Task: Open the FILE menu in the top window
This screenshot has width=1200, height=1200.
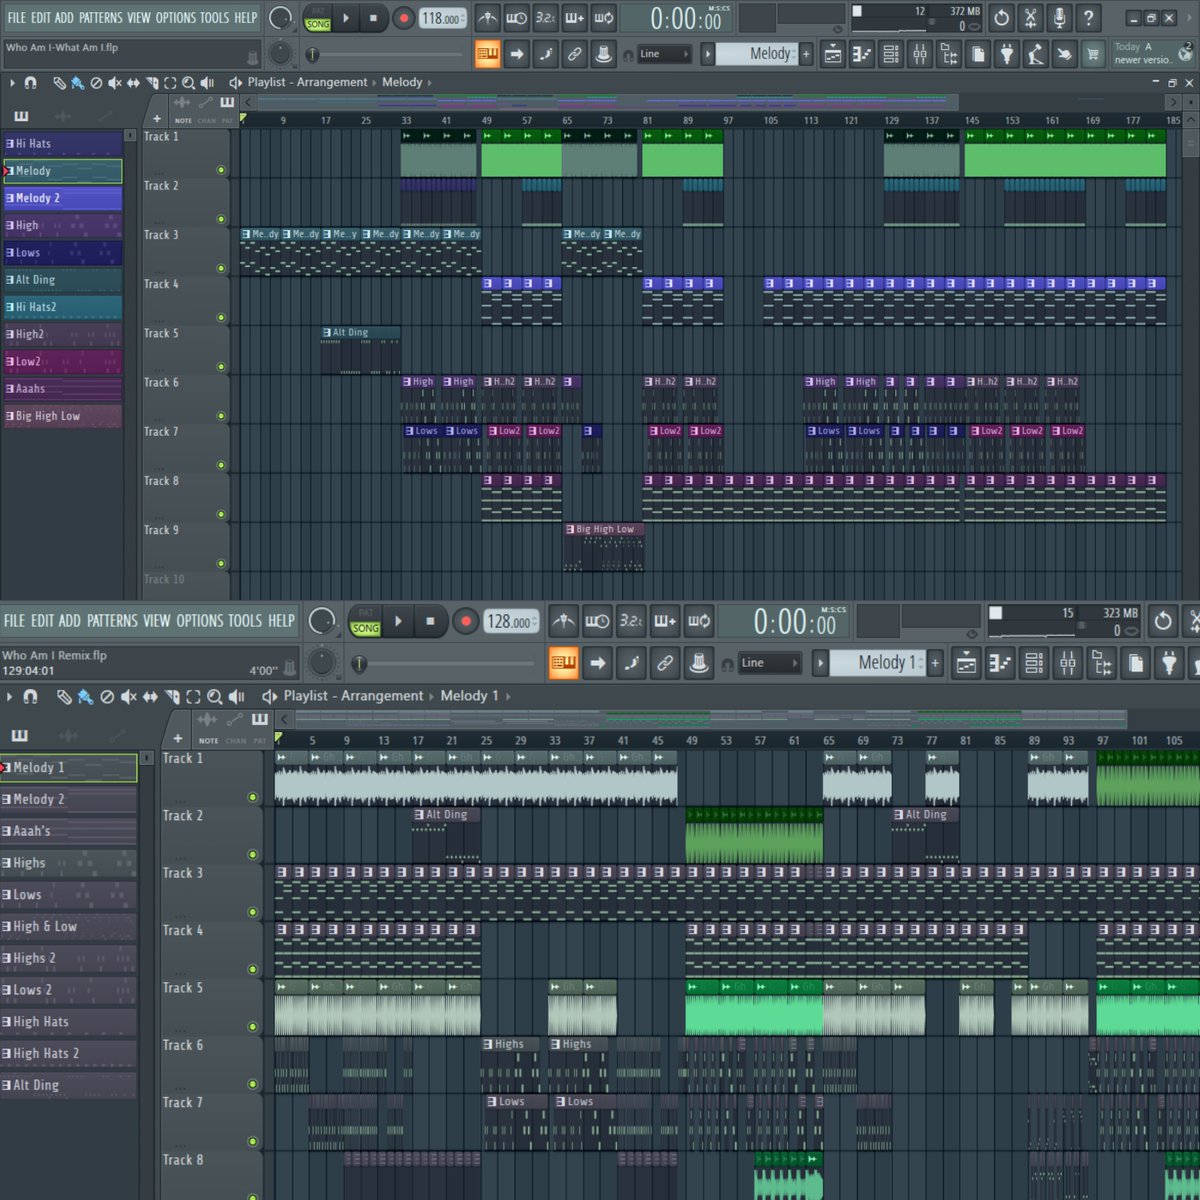Action: [x=16, y=18]
